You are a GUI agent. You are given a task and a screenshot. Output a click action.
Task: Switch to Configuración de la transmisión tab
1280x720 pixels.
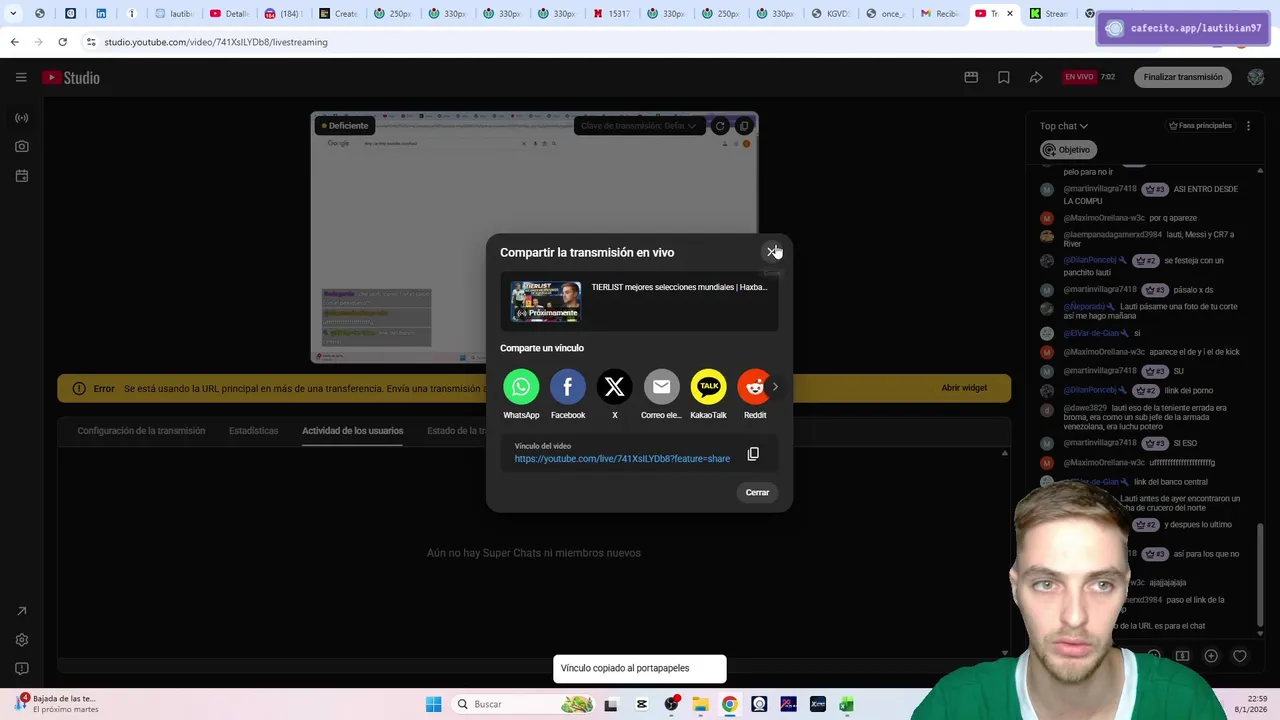coord(141,431)
